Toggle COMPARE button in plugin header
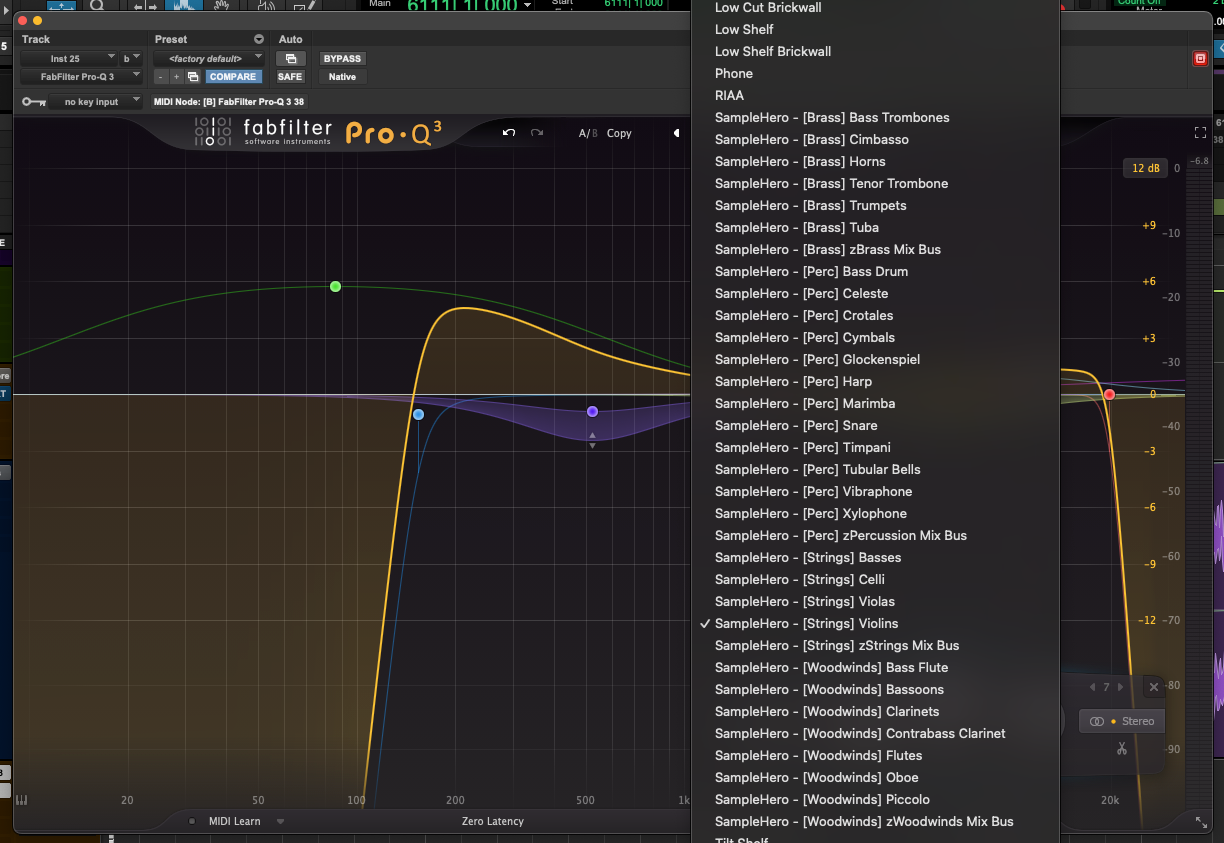Viewport: 1224px width, 843px height. (x=232, y=77)
